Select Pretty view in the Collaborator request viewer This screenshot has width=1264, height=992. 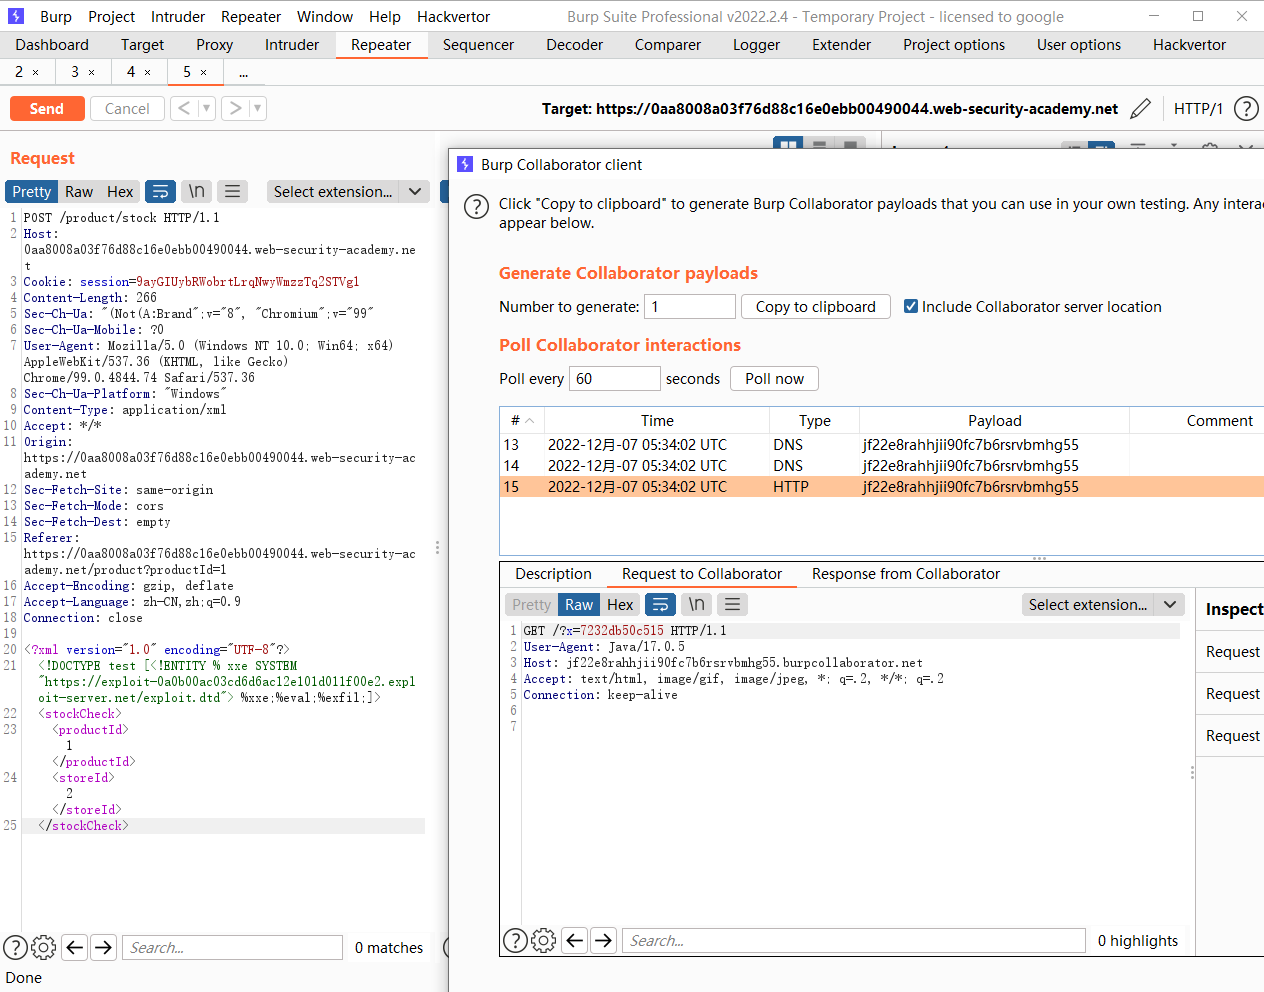[531, 605]
